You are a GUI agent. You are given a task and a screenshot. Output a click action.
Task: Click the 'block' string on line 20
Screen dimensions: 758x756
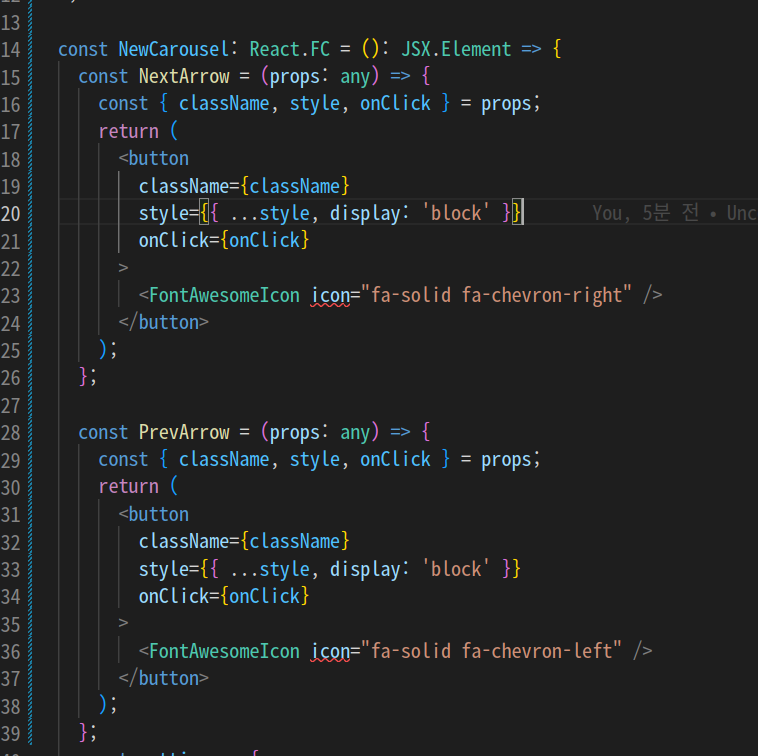(x=456, y=213)
